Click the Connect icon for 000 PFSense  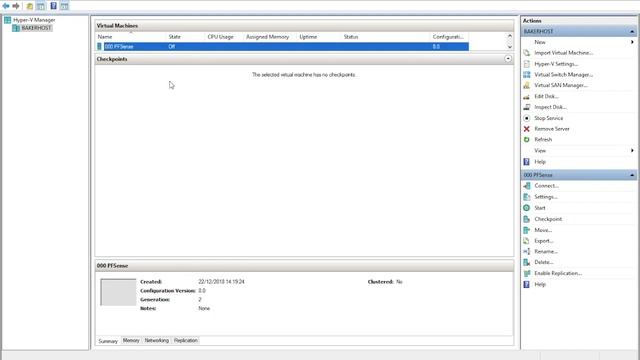(x=527, y=186)
